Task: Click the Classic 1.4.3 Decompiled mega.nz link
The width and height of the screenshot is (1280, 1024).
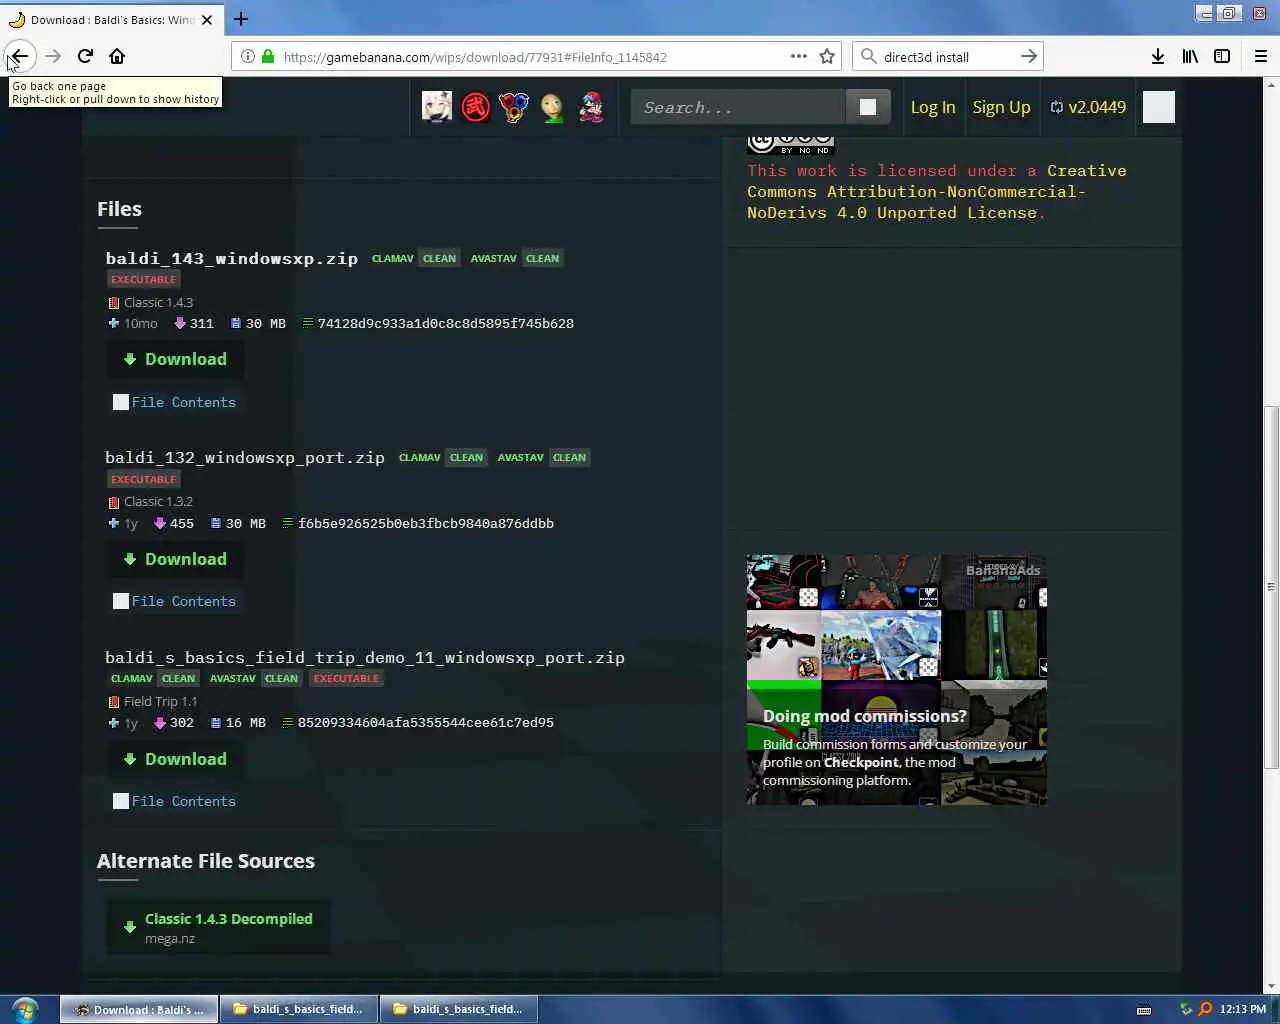Action: 218,927
